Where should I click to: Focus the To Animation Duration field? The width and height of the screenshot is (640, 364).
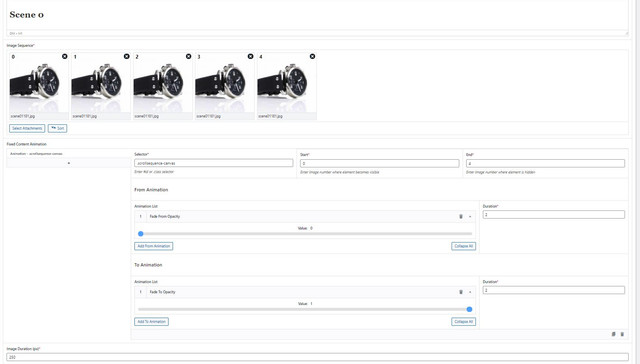pyautogui.click(x=553, y=290)
